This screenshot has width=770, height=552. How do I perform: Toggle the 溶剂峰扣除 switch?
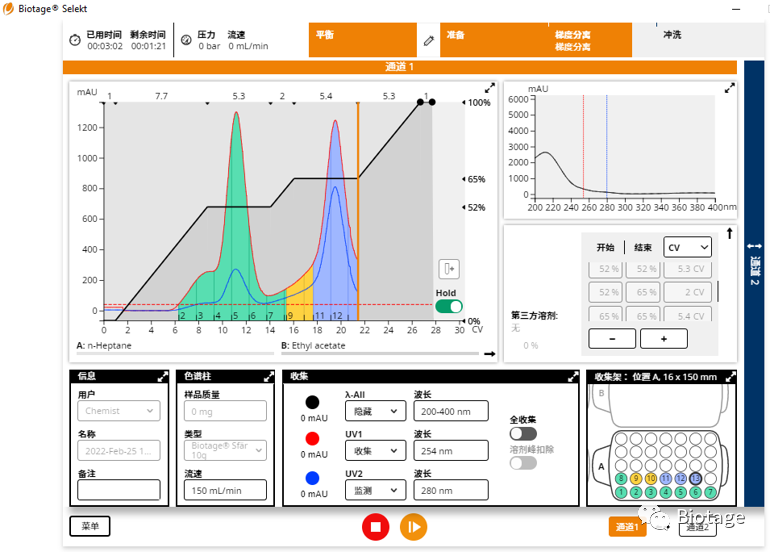523,463
